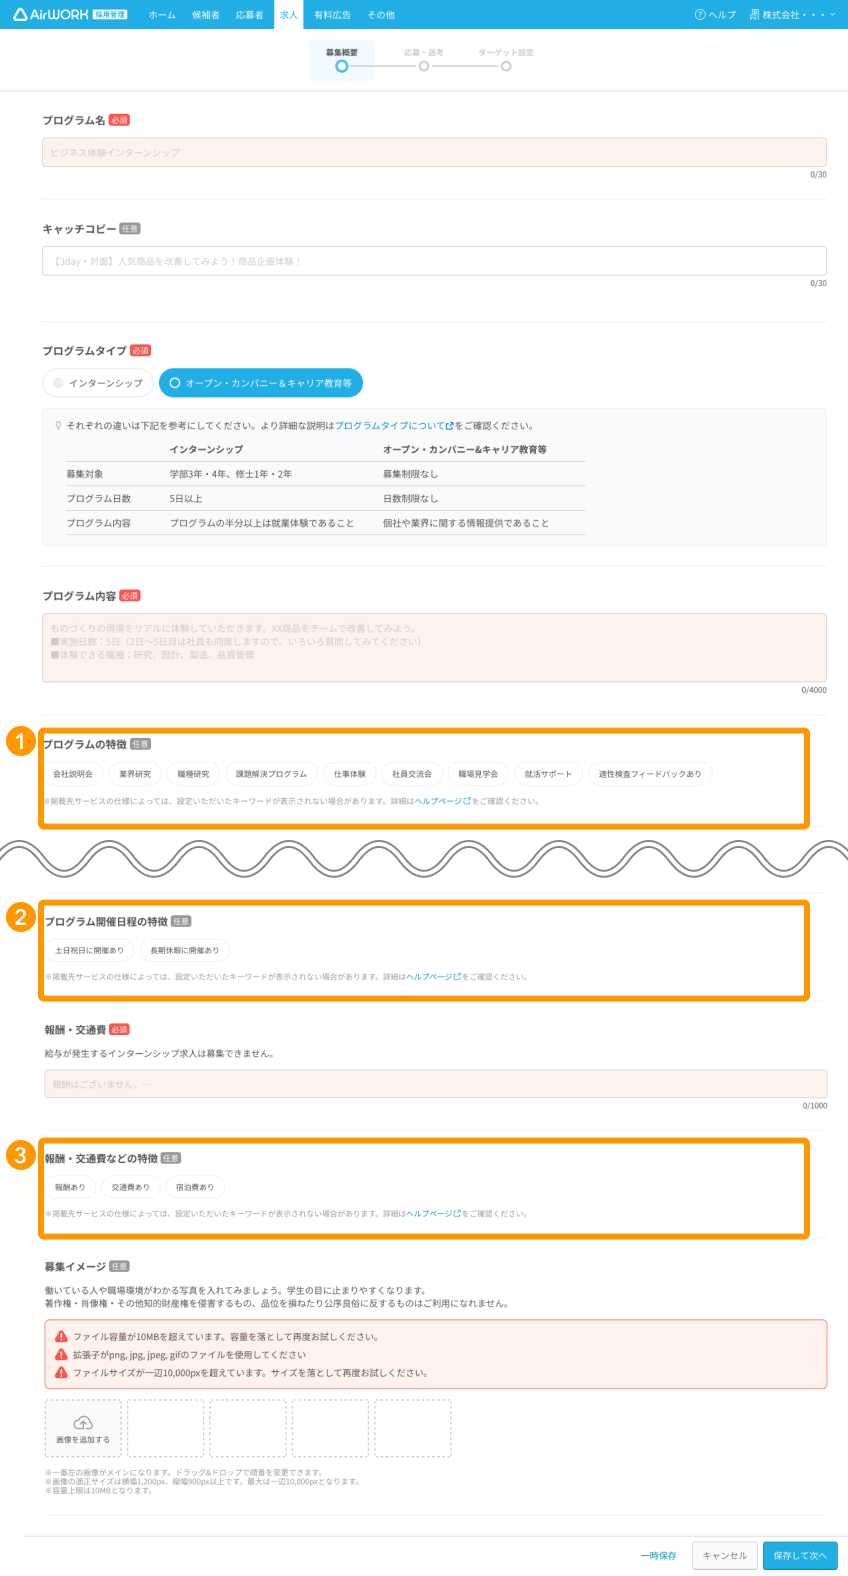Click warning icon for ファイル容量が10MB error
The image size is (848, 1576).
point(61,1337)
